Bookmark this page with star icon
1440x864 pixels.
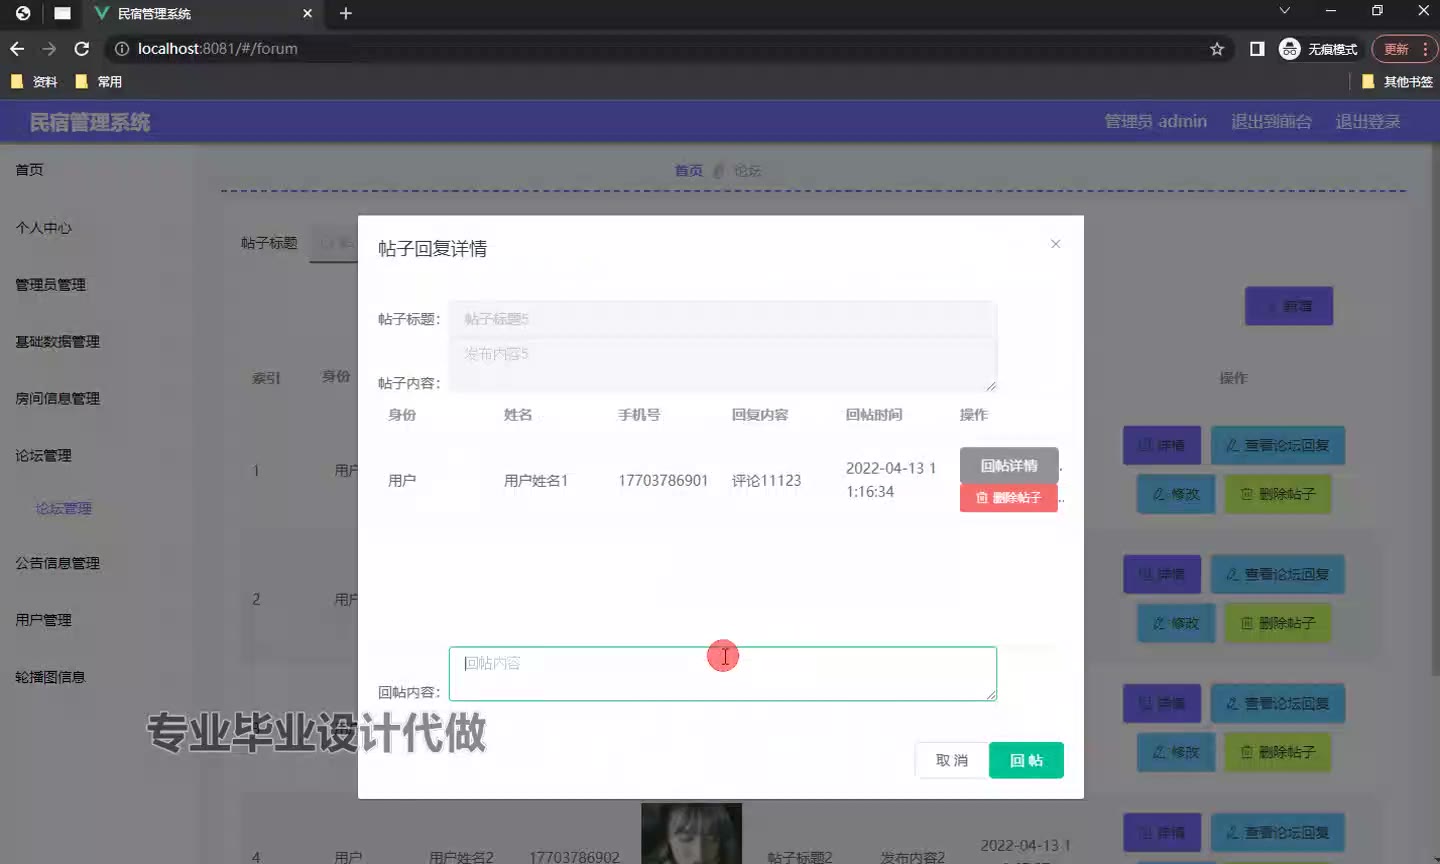(1217, 49)
